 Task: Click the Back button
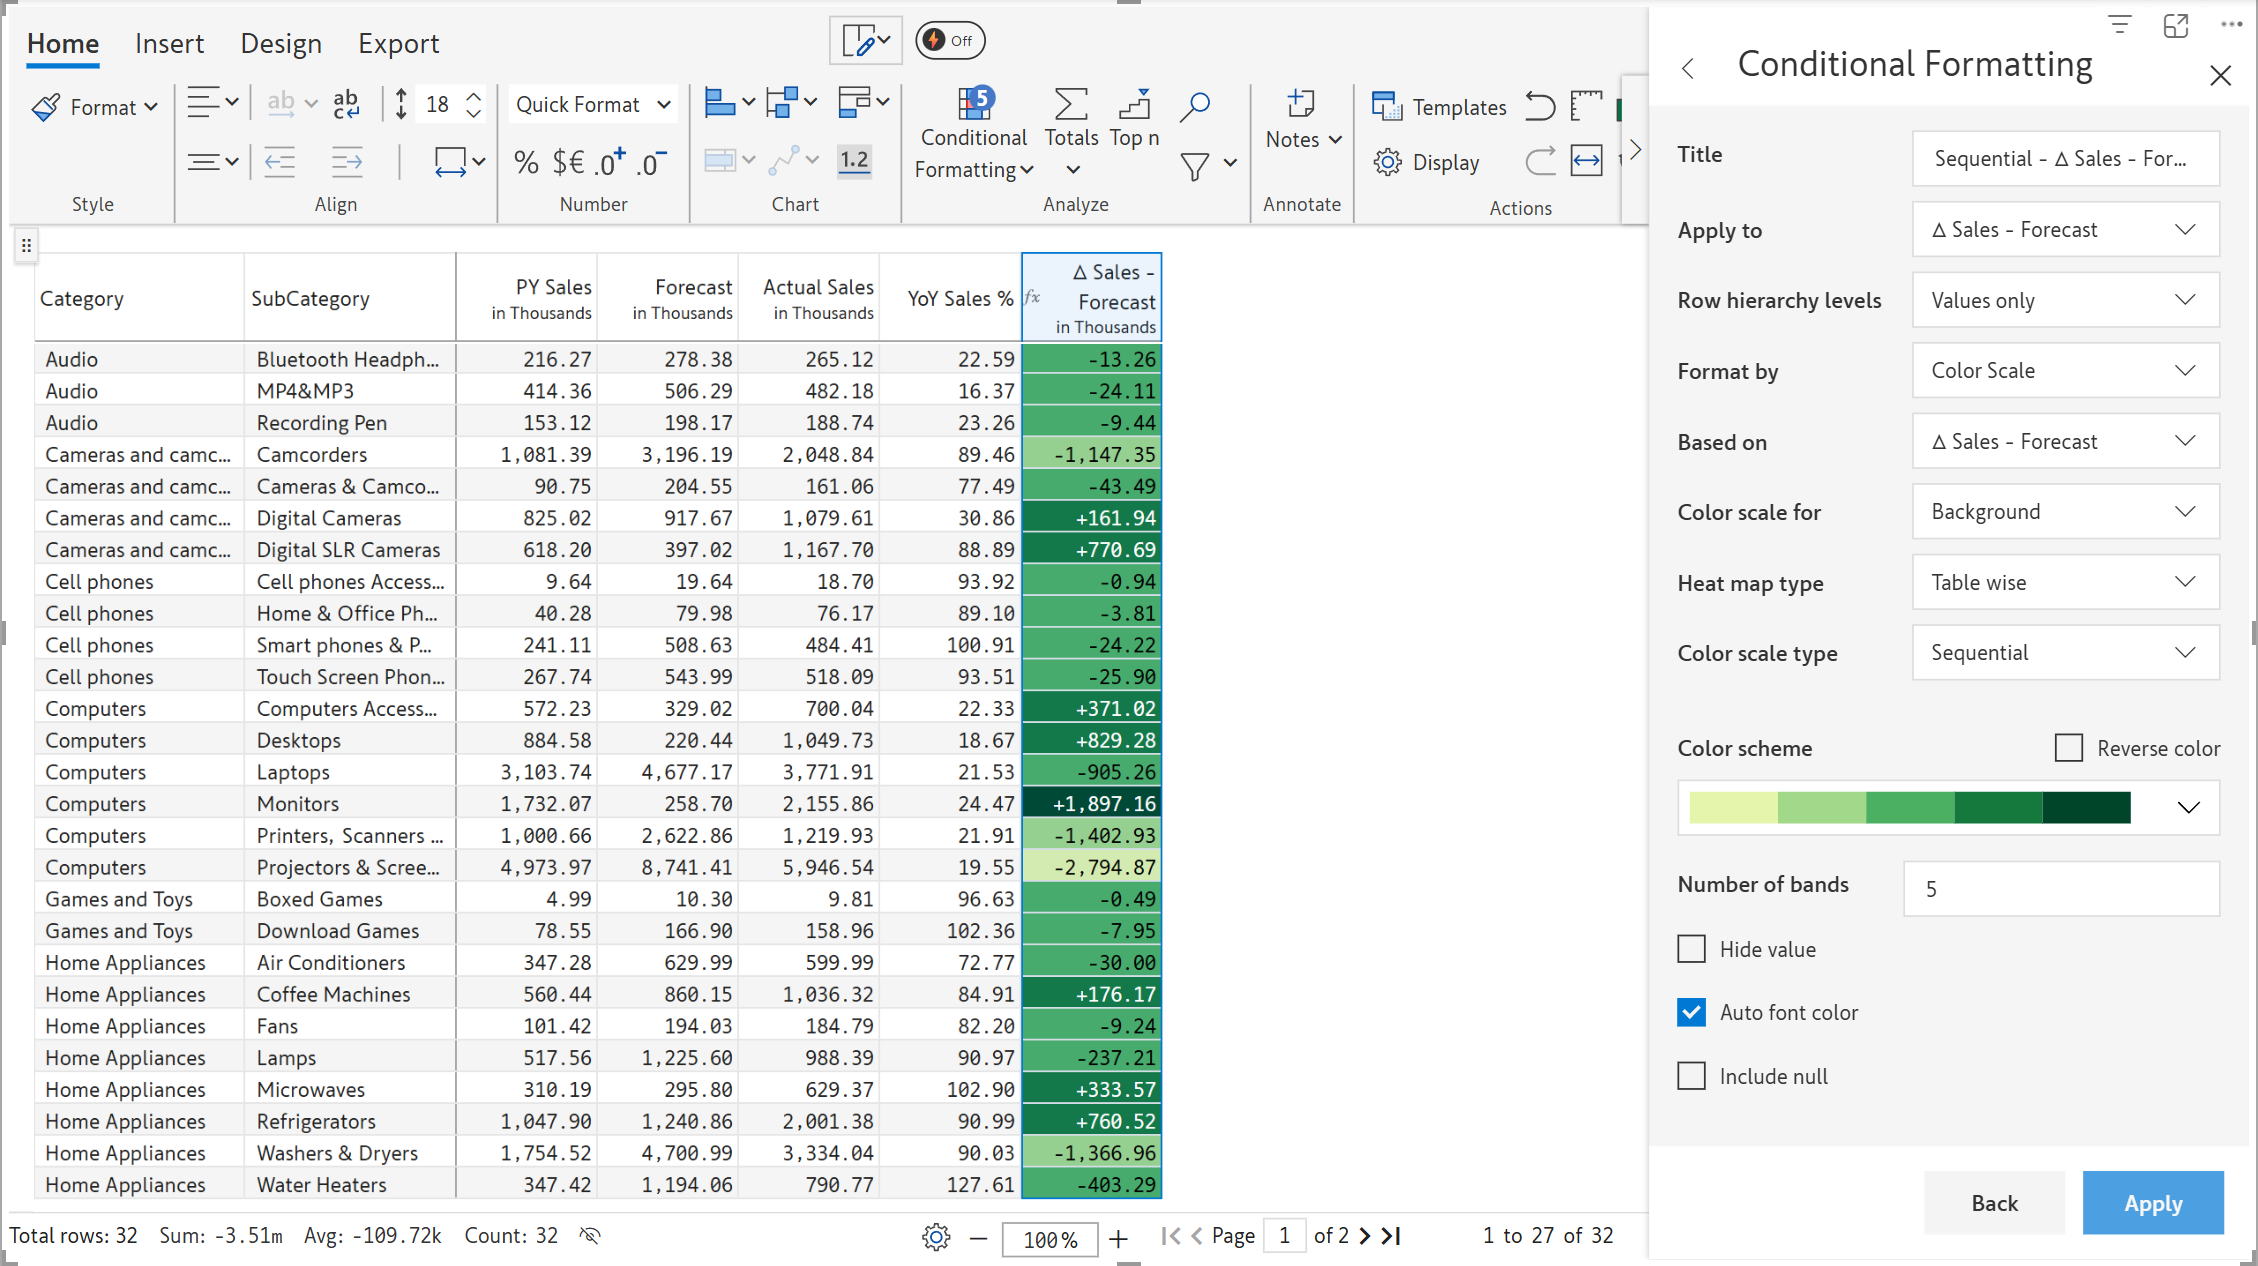1994,1203
